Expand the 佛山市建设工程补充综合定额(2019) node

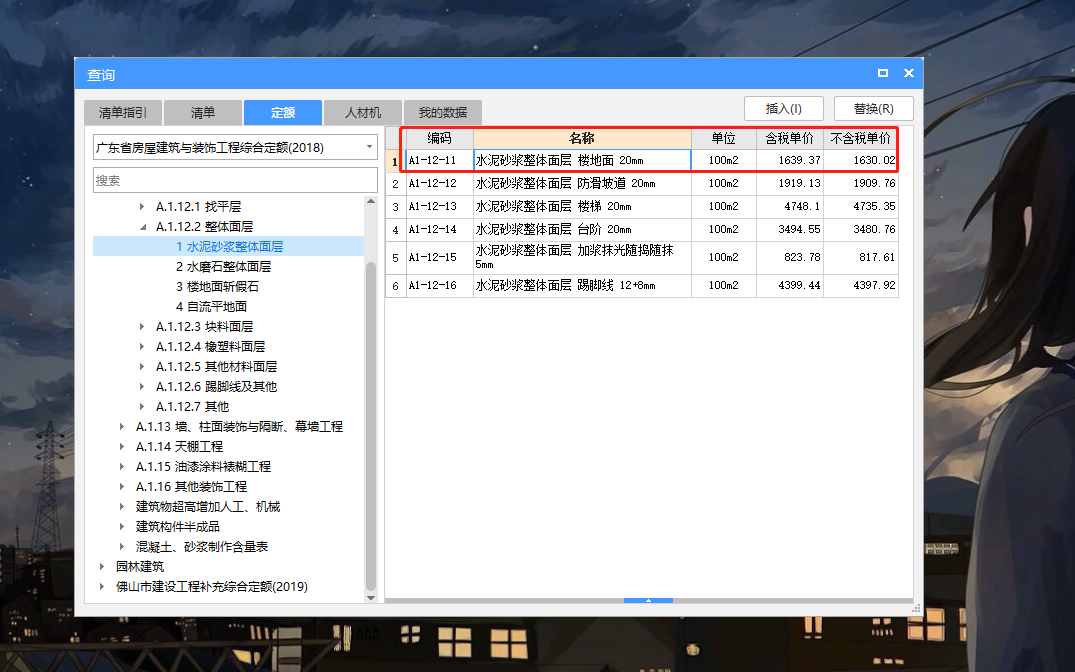(102, 586)
